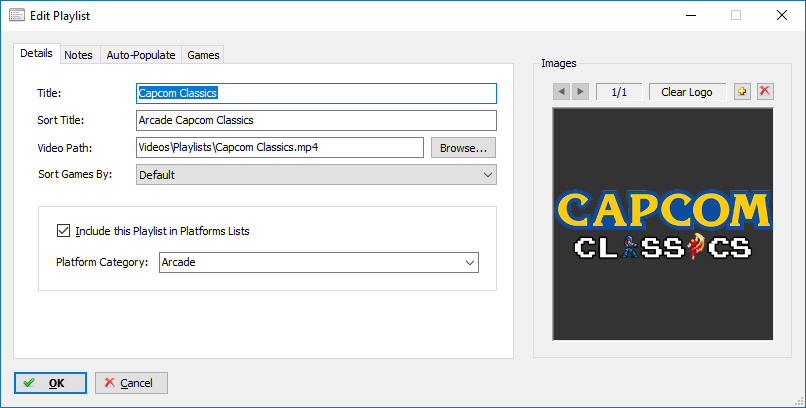Click the 'Platform Category:' label
Screen dimensions: 806x408
tap(102, 262)
